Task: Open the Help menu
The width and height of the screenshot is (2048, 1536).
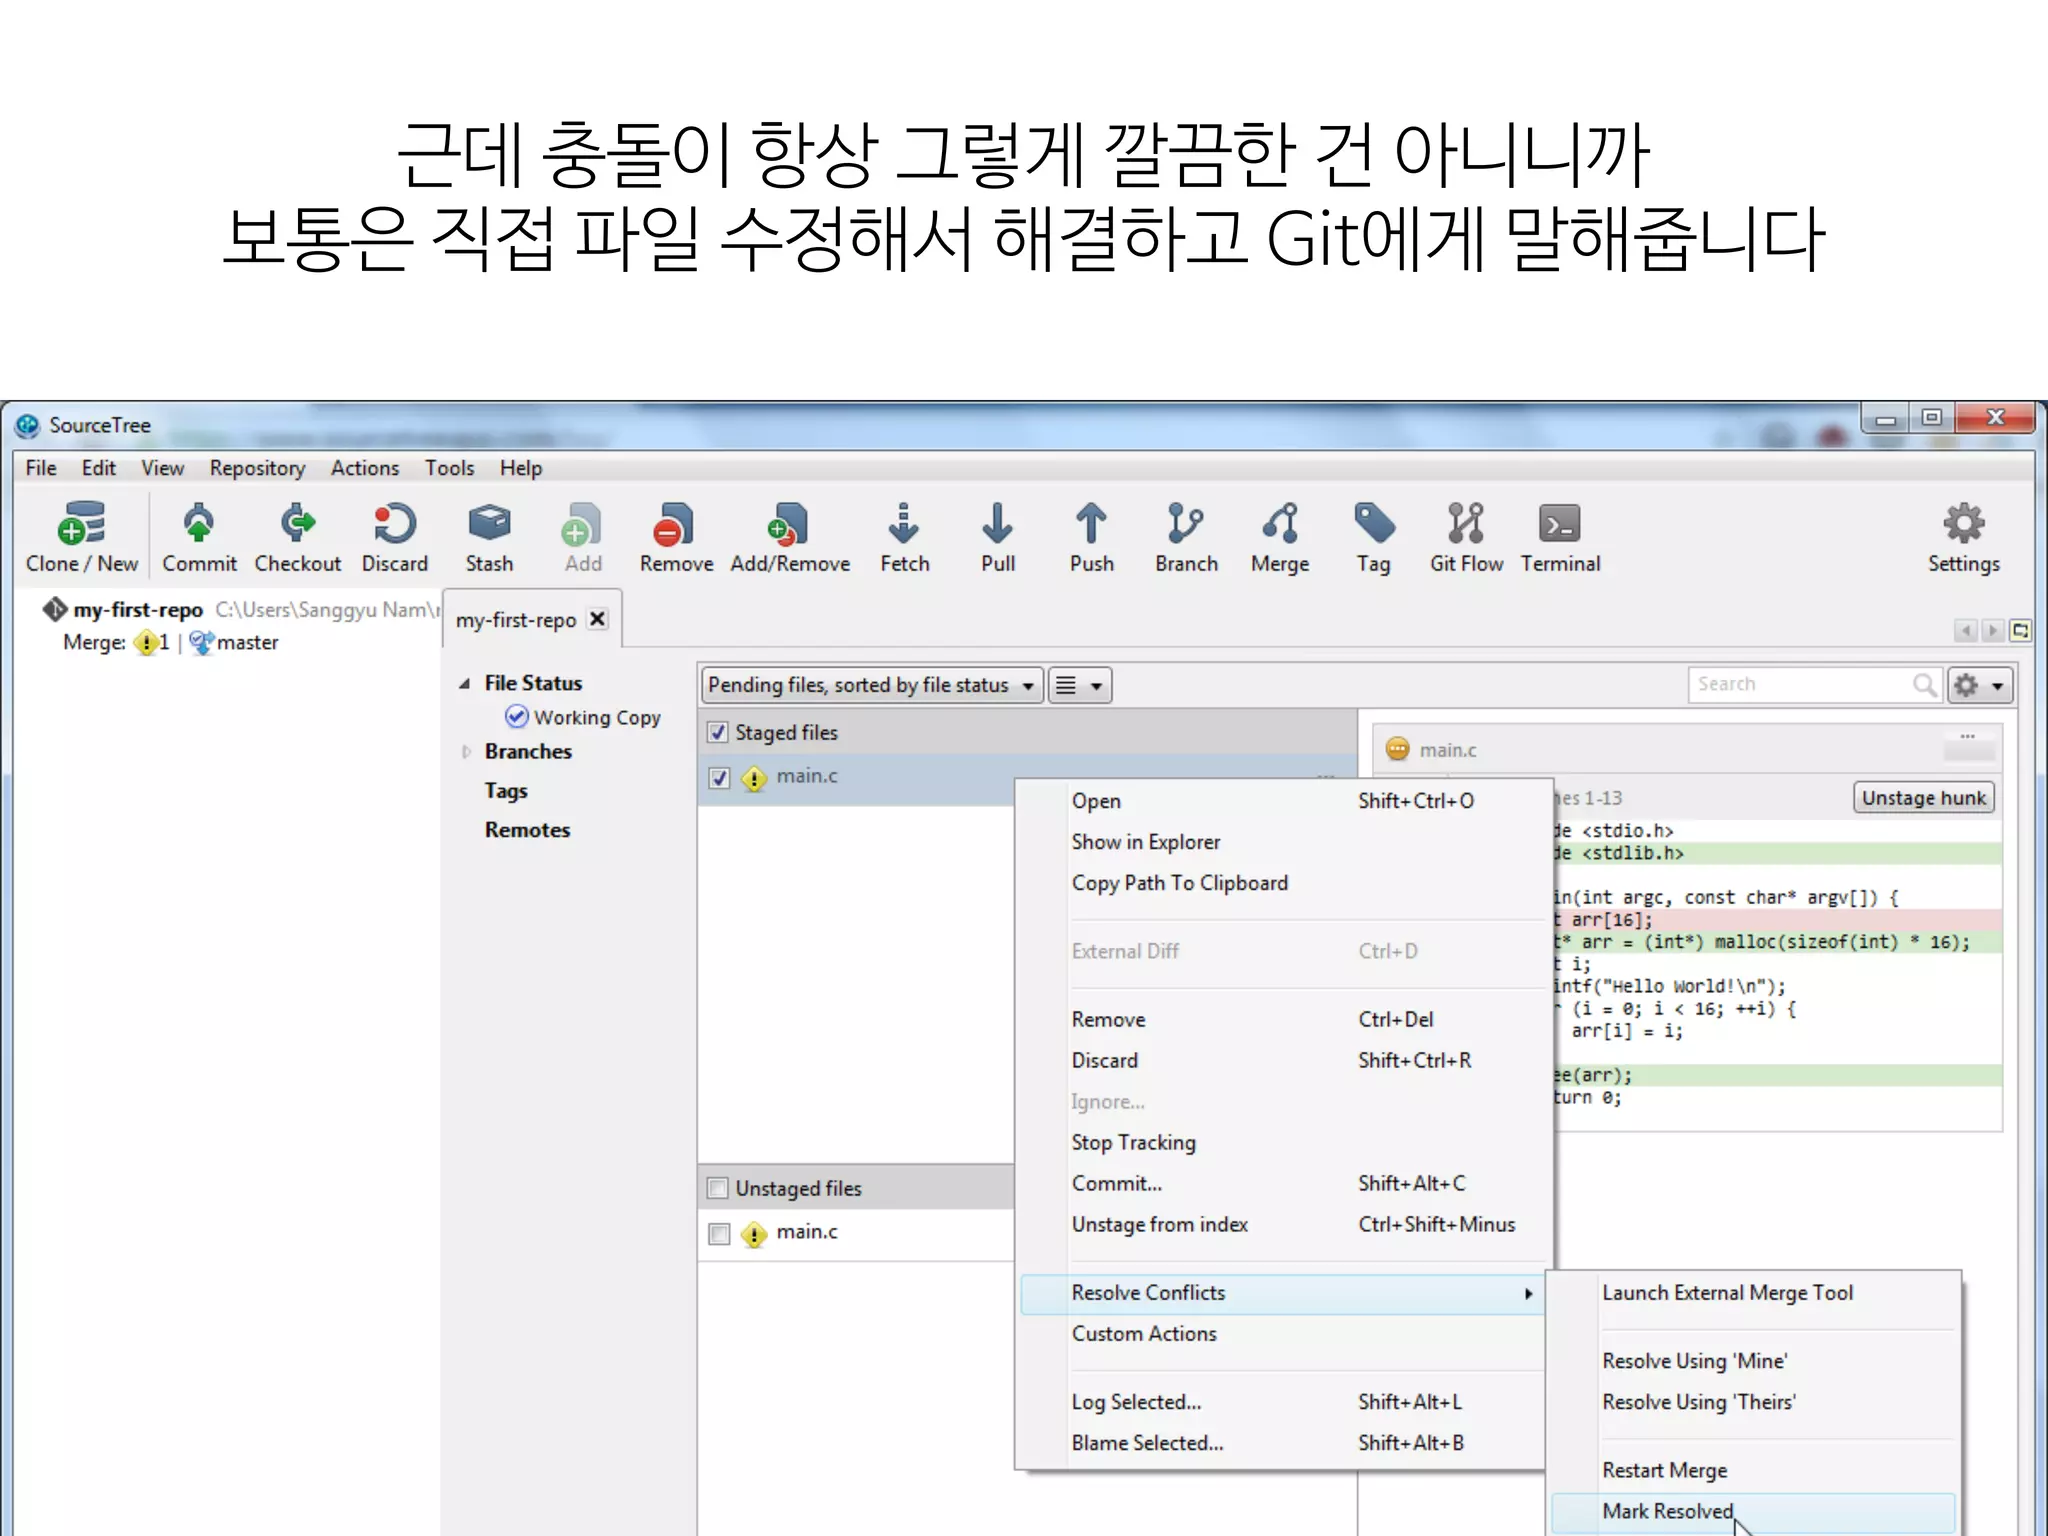Action: click(x=520, y=468)
